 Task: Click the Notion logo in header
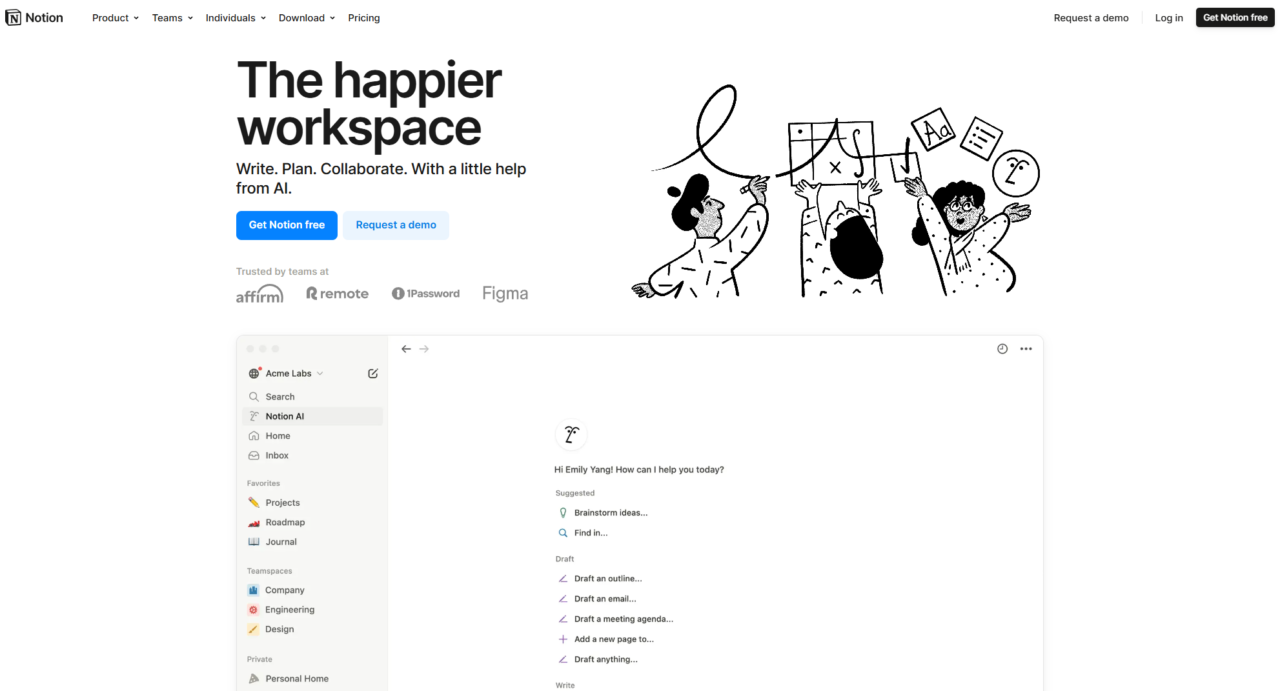(35, 18)
